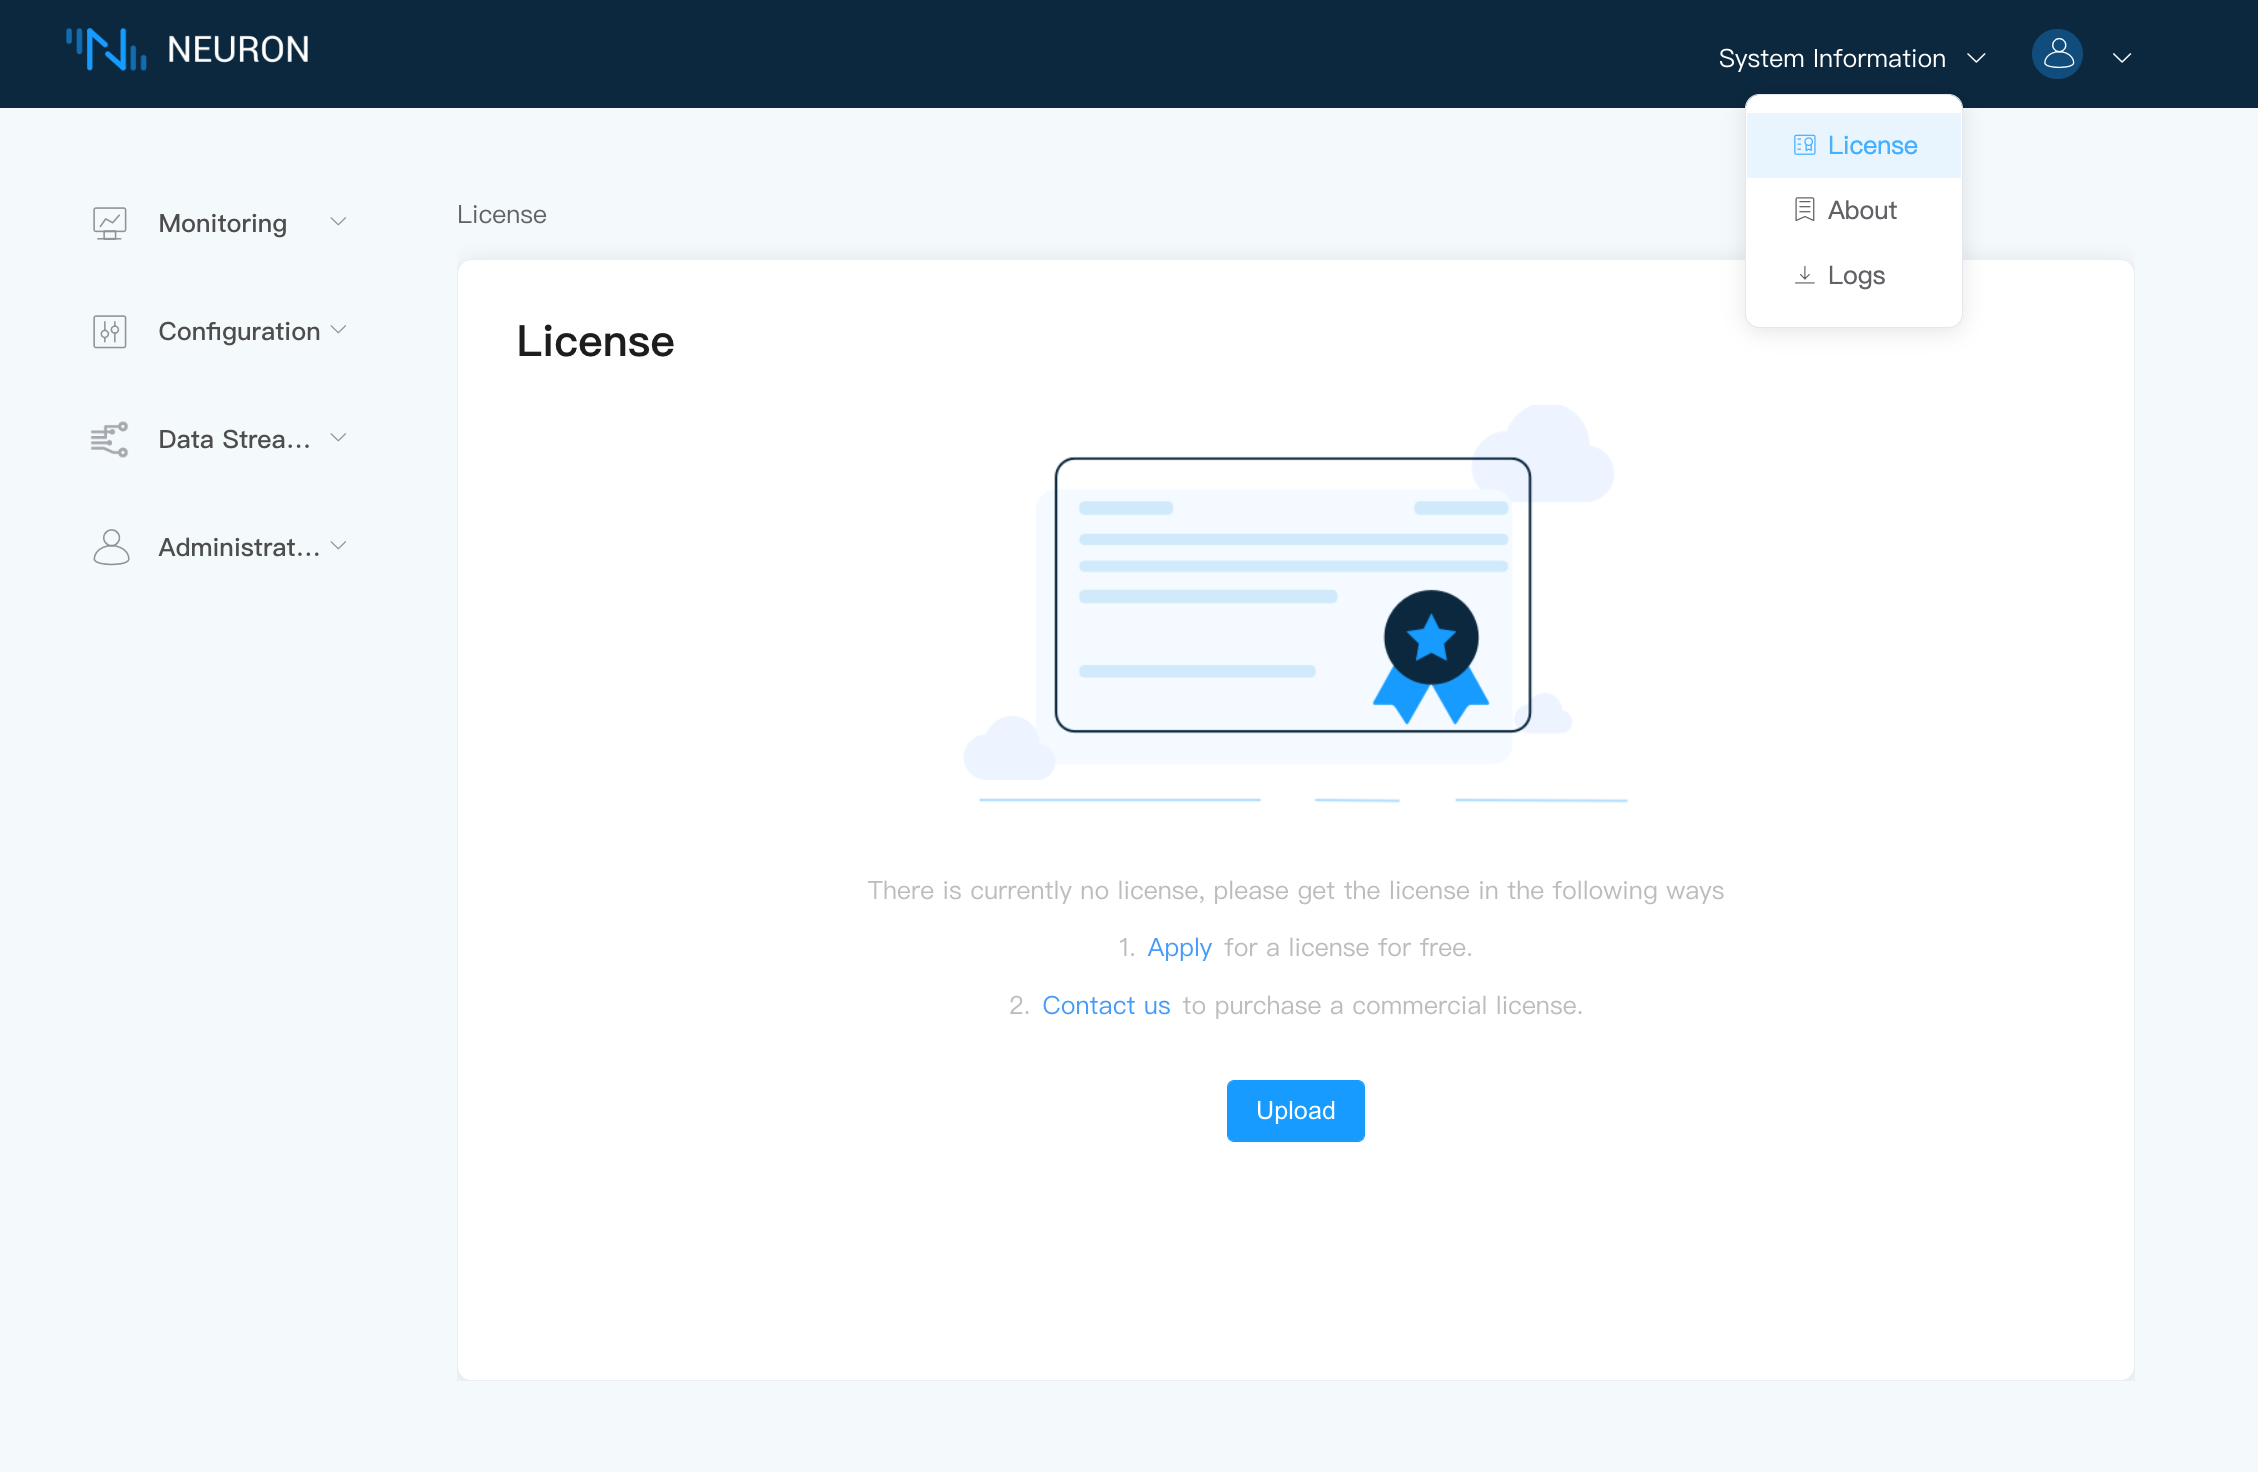
Task: Click the About document icon
Action: (1804, 209)
